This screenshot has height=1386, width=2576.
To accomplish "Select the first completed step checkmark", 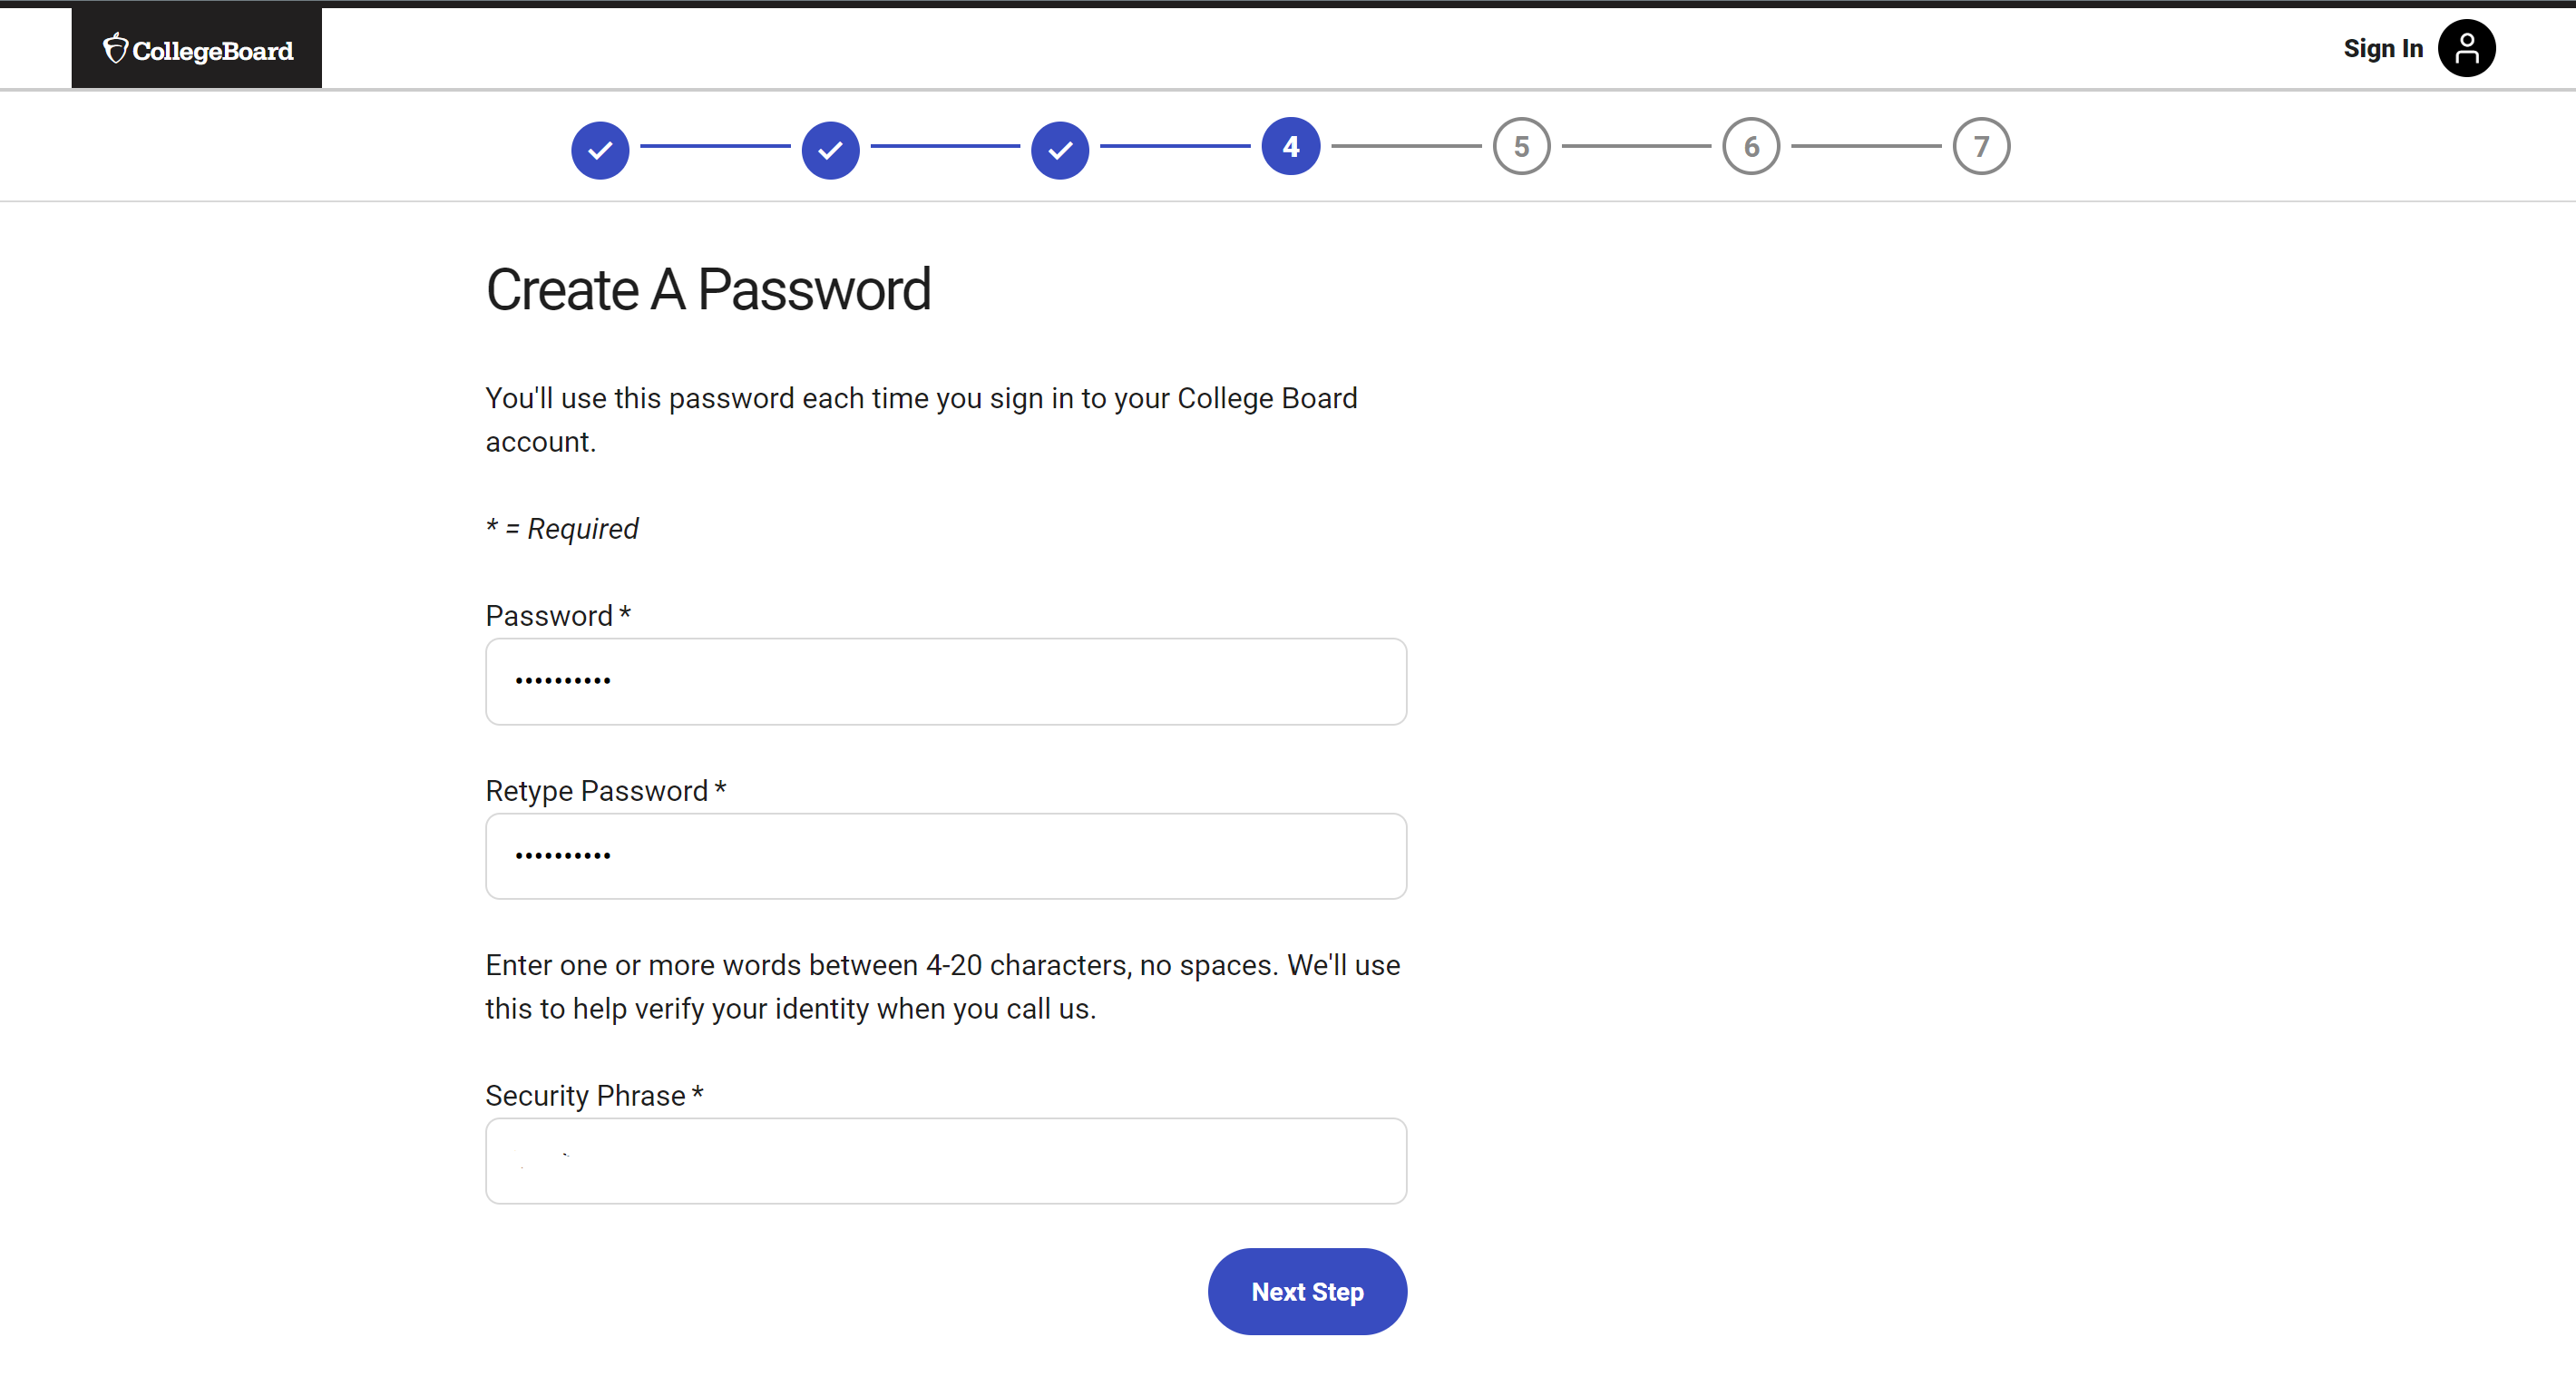I will pyautogui.click(x=600, y=150).
